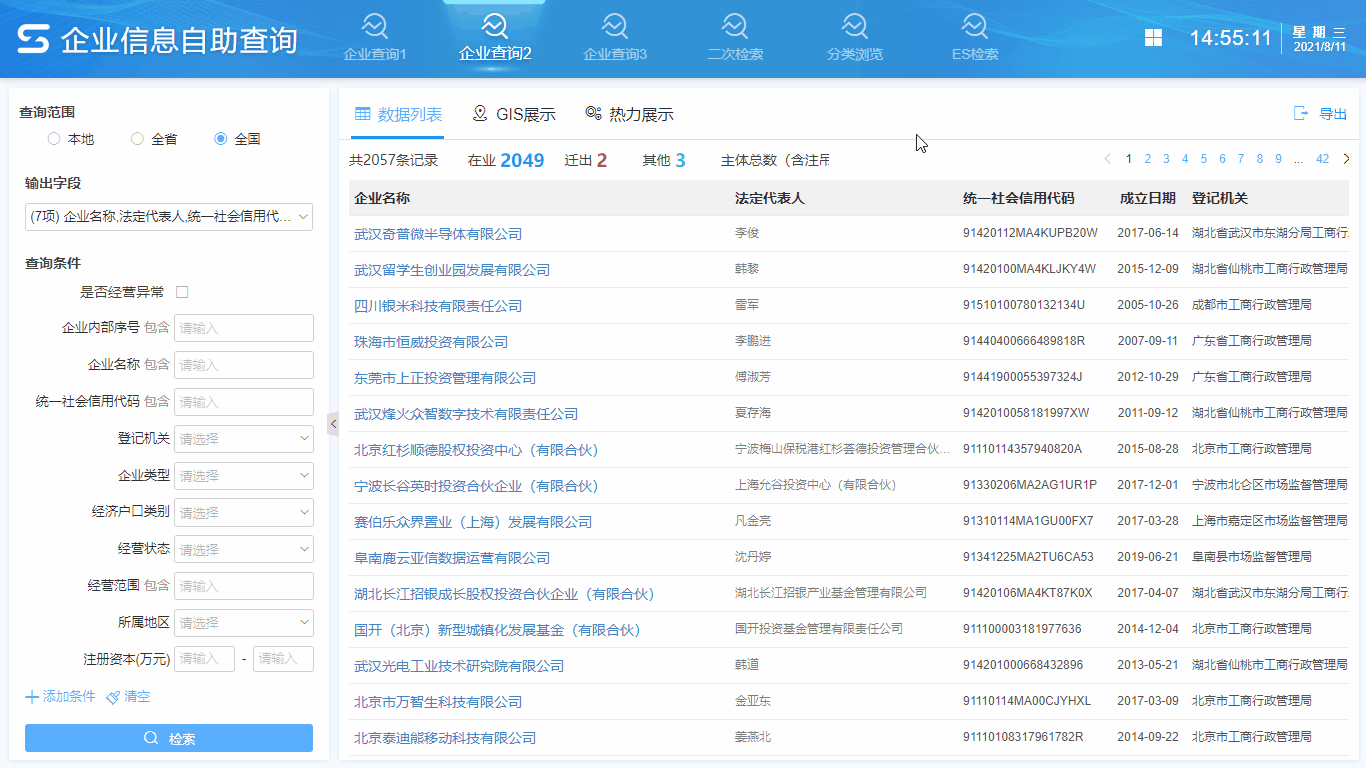Click the 热力展示 heatmap icon

point(629,114)
